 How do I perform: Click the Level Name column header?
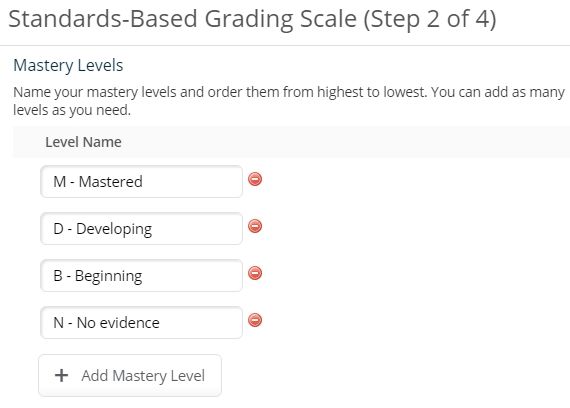click(x=83, y=142)
